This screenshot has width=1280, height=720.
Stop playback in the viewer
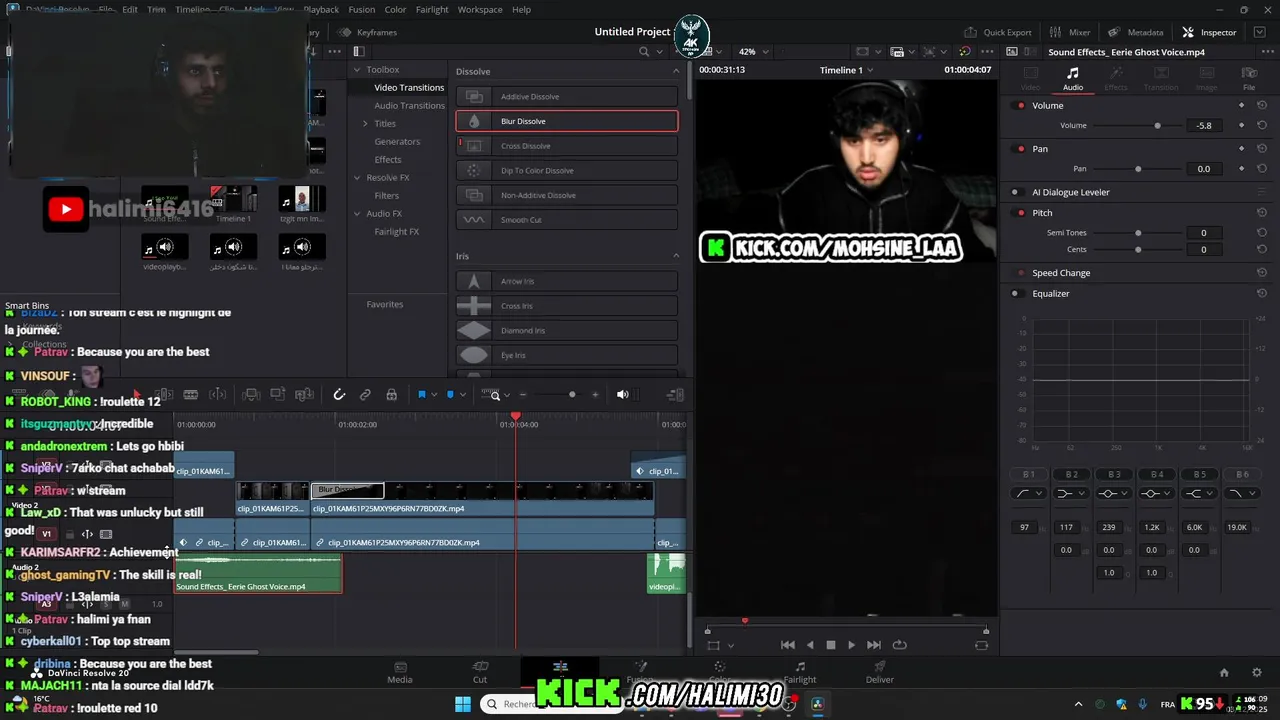(x=830, y=645)
